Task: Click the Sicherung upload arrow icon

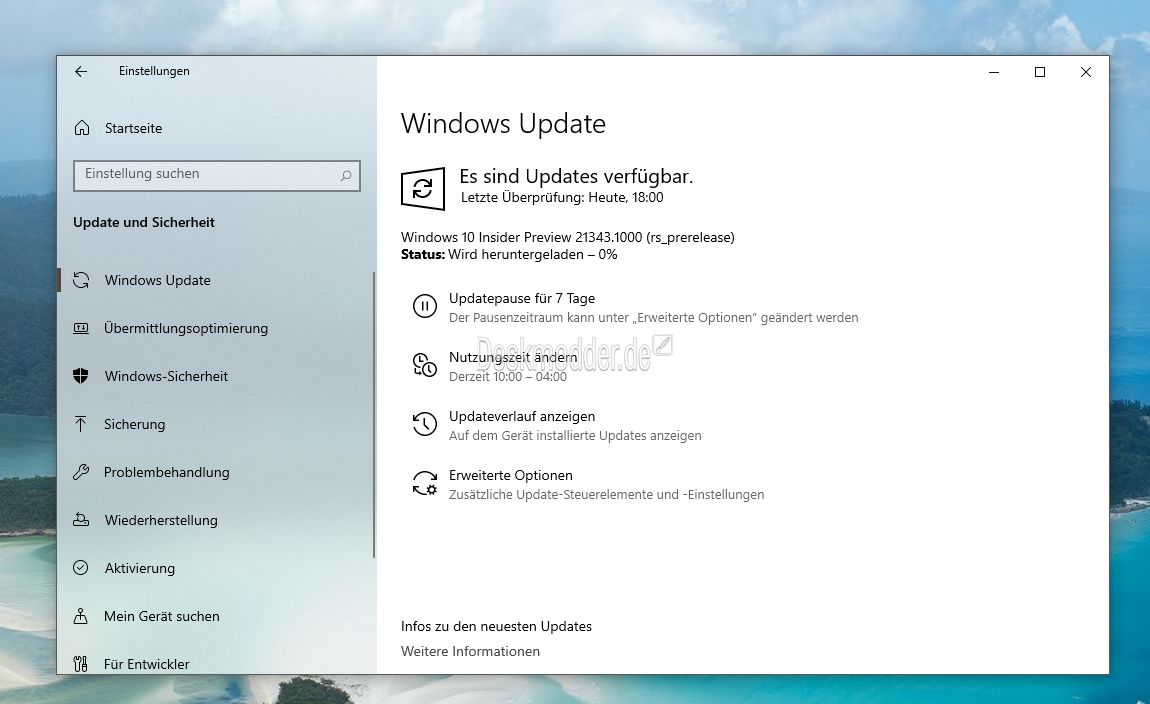Action: (x=81, y=424)
